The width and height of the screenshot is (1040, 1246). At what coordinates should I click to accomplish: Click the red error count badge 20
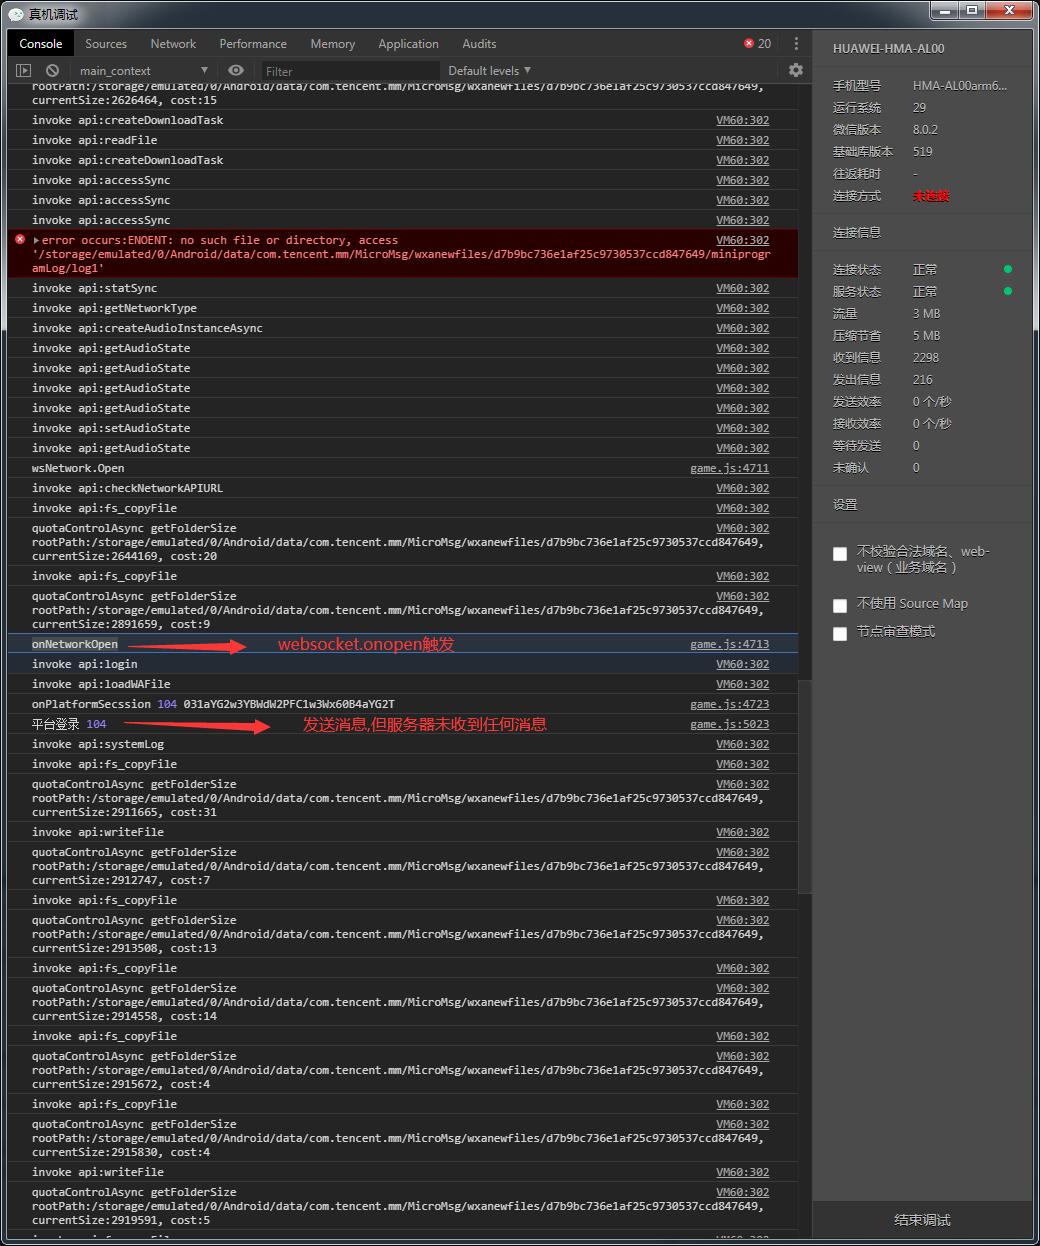pyautogui.click(x=757, y=44)
